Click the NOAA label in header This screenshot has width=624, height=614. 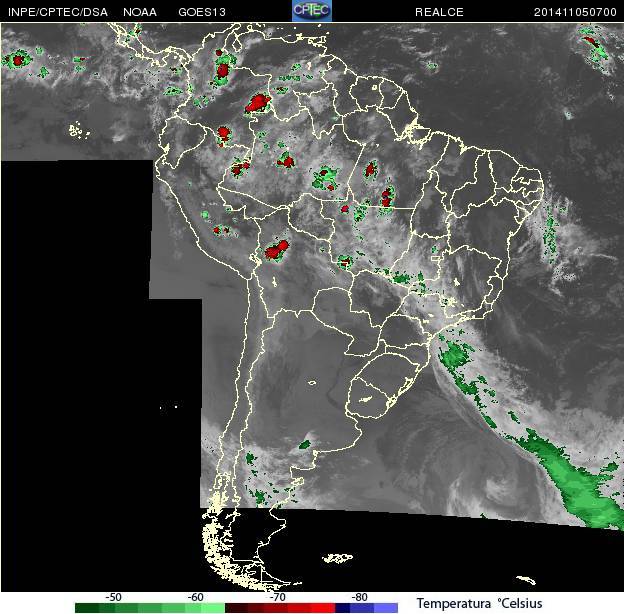click(x=140, y=12)
